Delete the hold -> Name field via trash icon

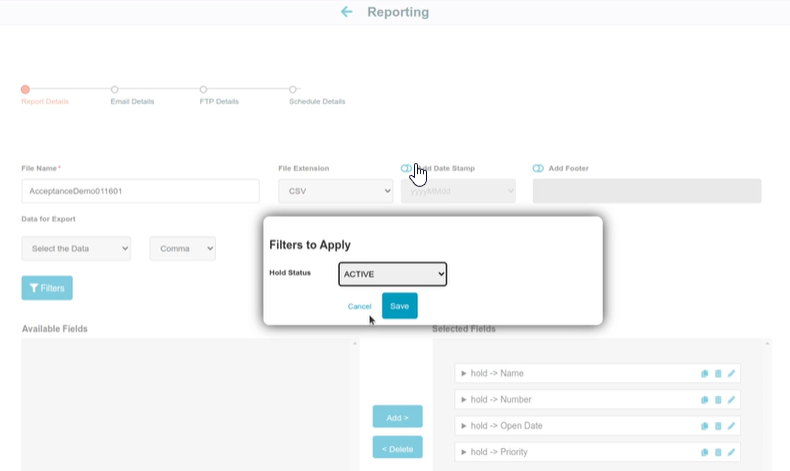718,373
